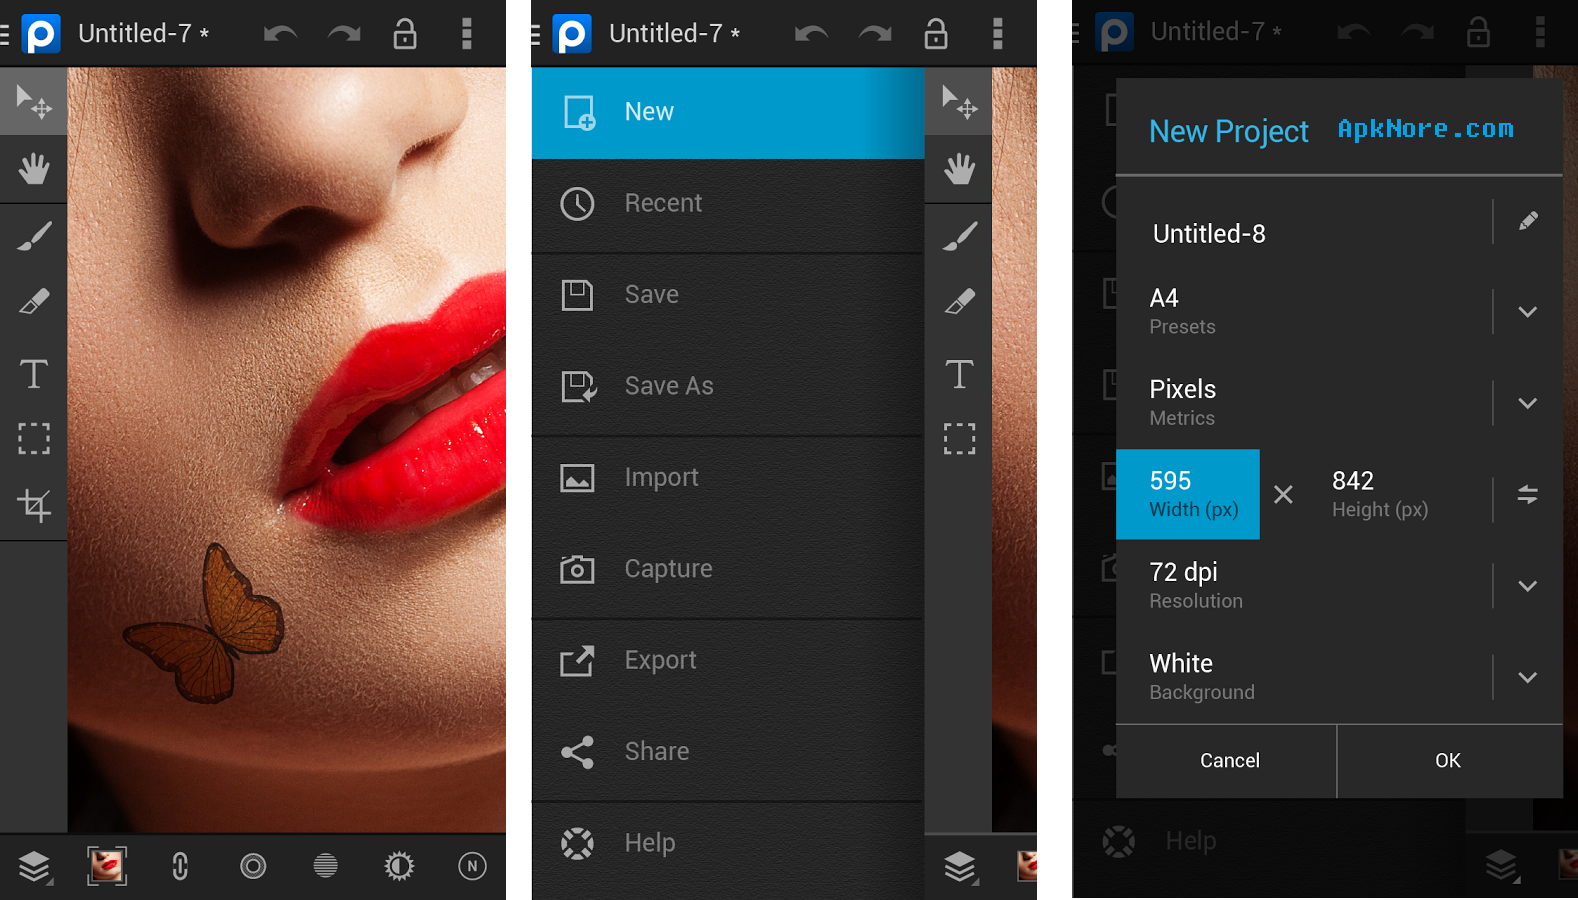Choose Save in the file menu
Viewport: 1578px width, 900px height.
click(x=728, y=295)
